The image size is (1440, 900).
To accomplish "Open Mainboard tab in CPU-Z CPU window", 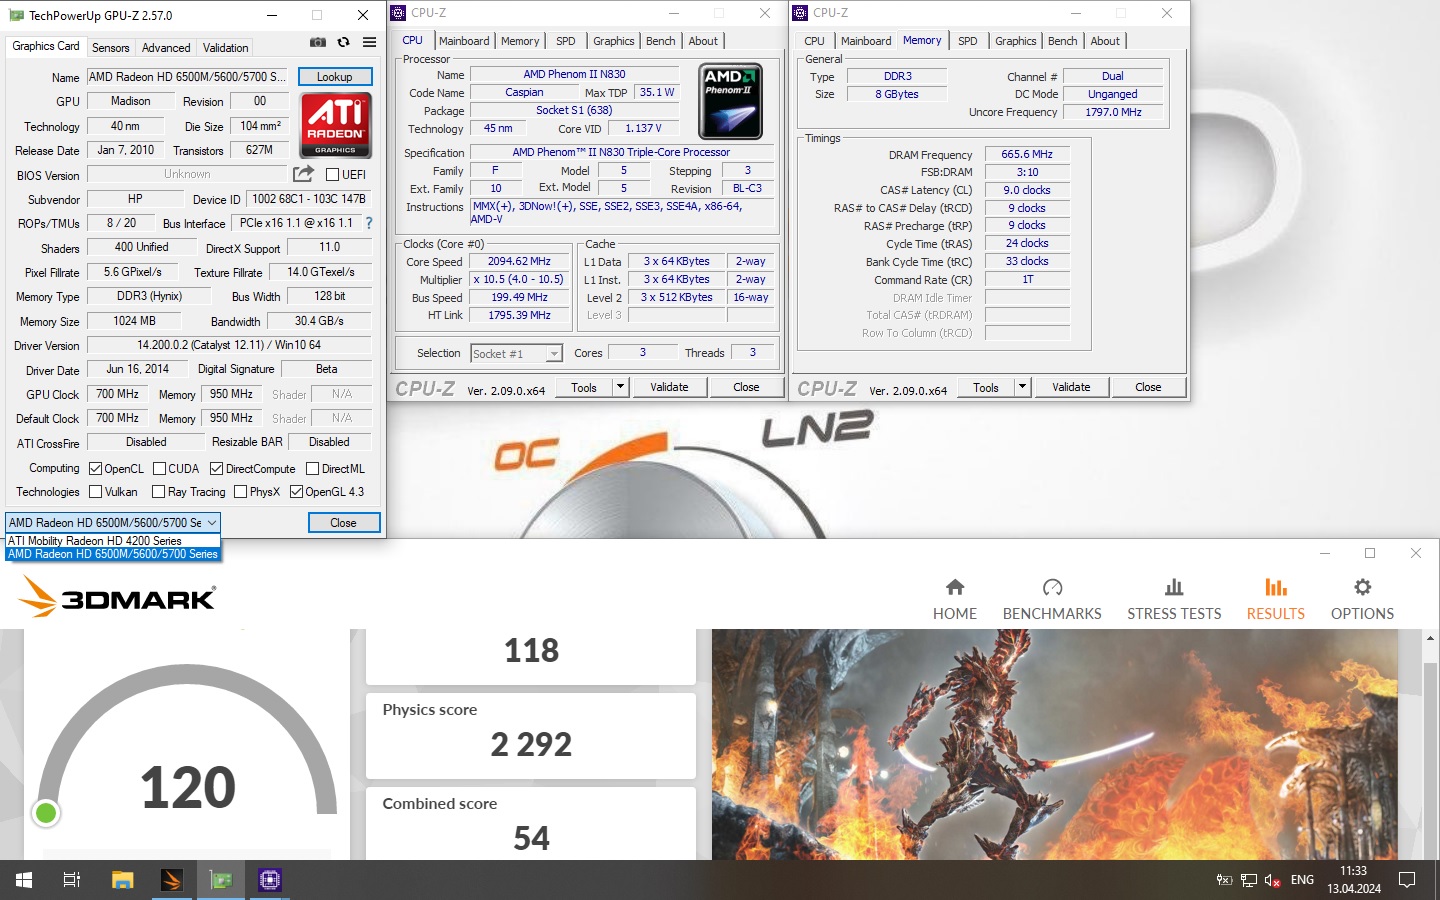I will [464, 41].
